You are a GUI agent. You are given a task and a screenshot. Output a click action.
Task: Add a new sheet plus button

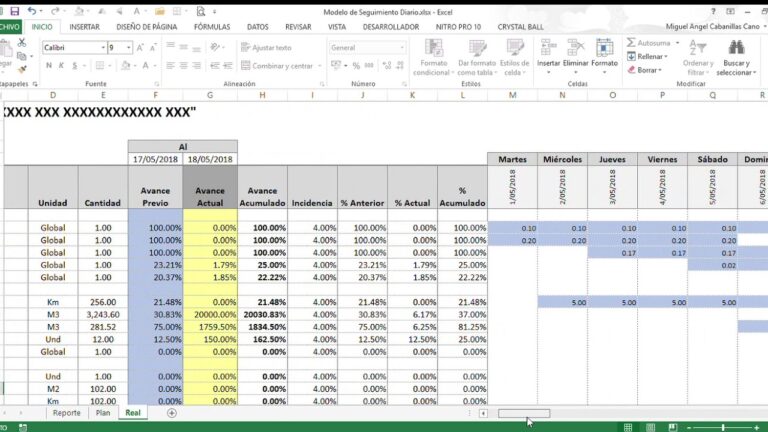[171, 413]
